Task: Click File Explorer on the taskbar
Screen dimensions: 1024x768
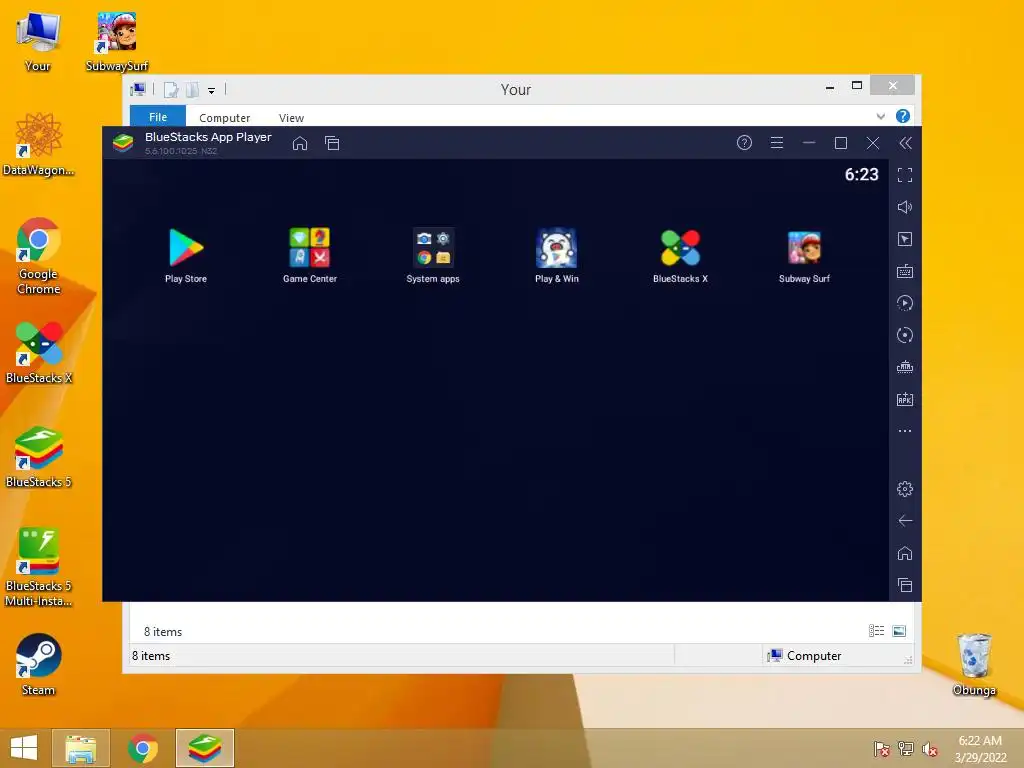Action: click(x=81, y=748)
